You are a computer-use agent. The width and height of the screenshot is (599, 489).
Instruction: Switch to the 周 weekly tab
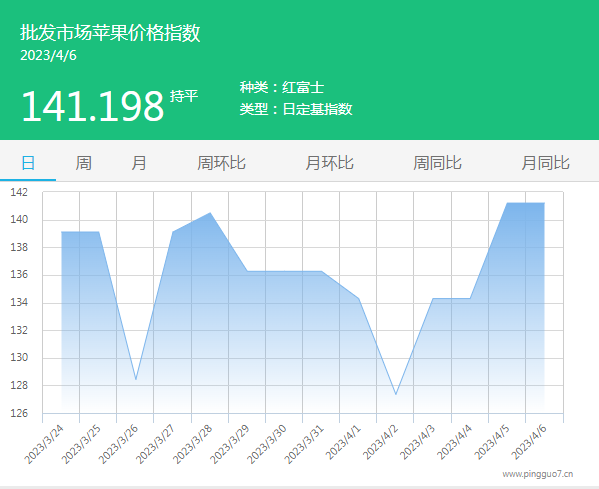(x=83, y=163)
